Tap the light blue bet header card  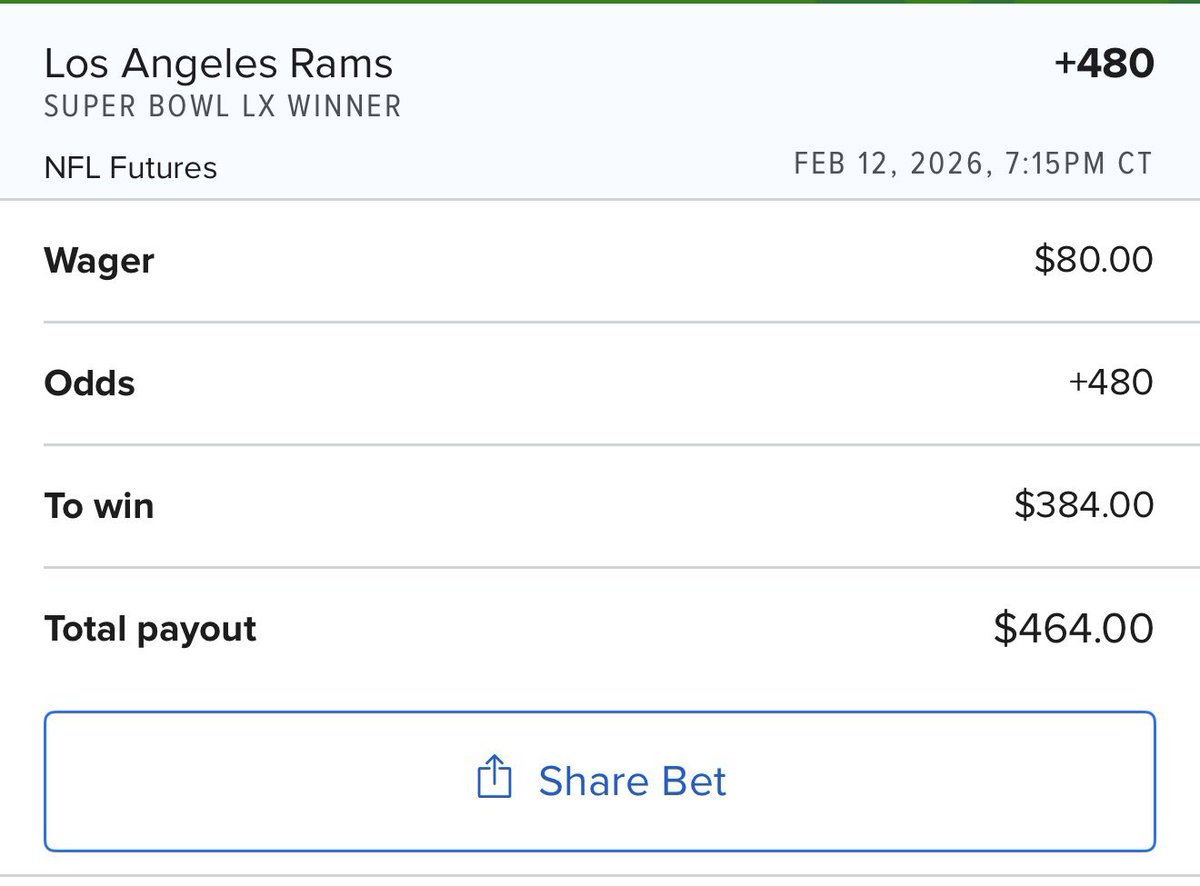click(x=600, y=135)
